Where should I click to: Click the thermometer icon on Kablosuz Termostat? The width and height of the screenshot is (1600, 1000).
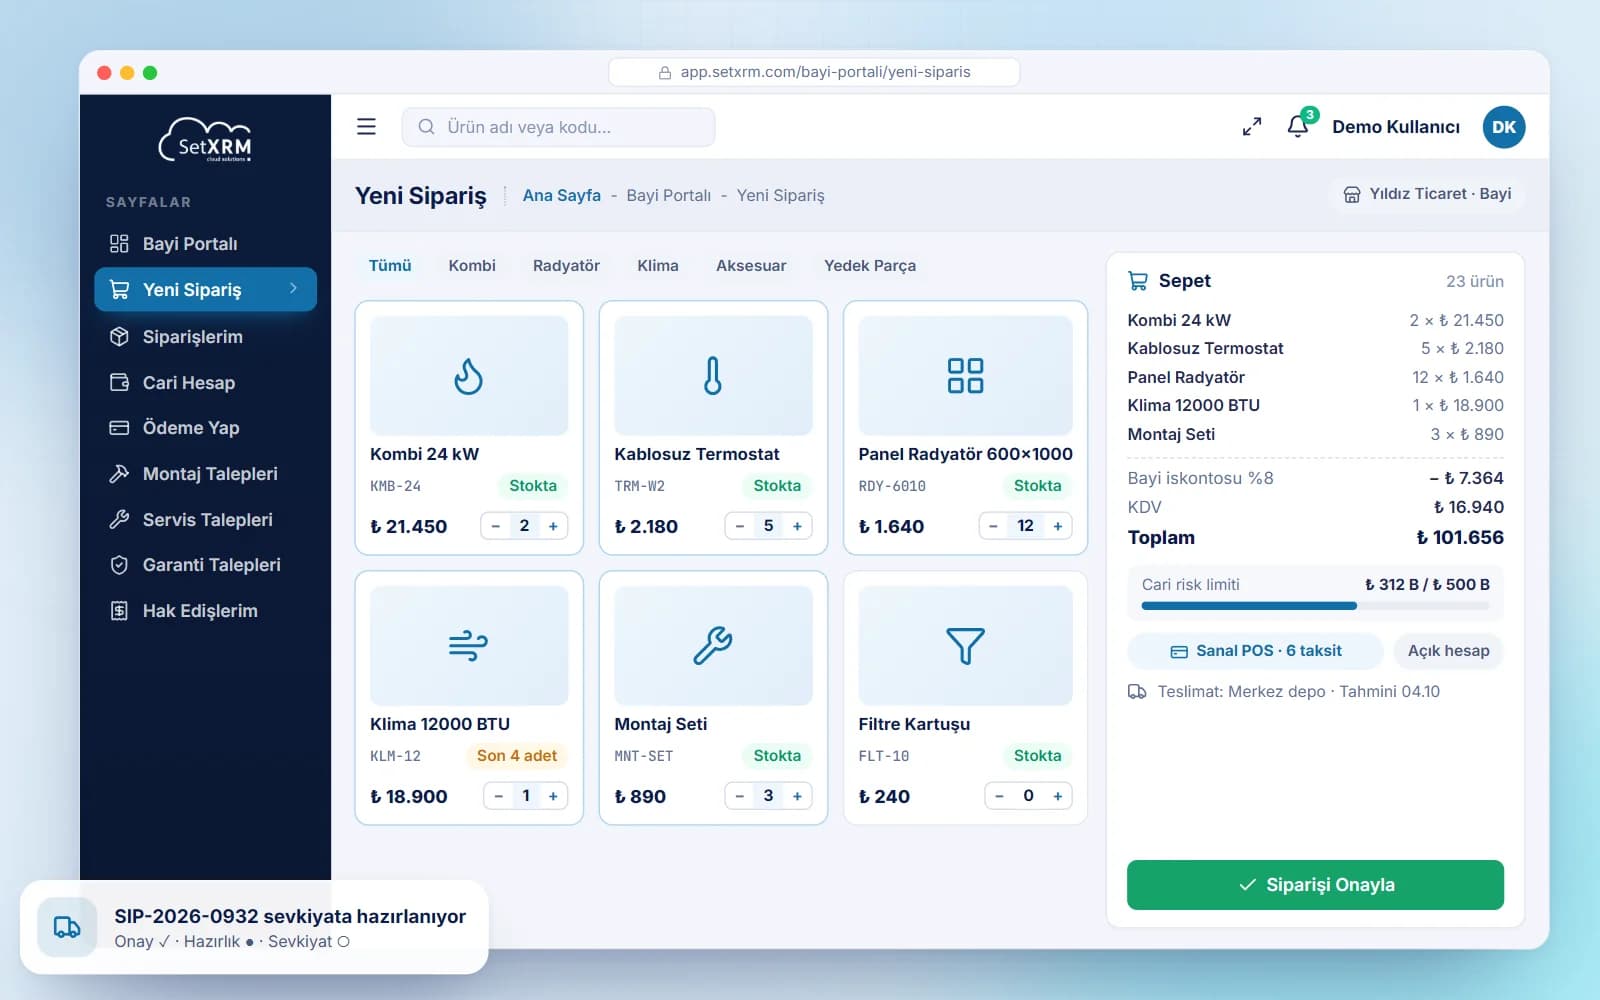[x=712, y=376]
